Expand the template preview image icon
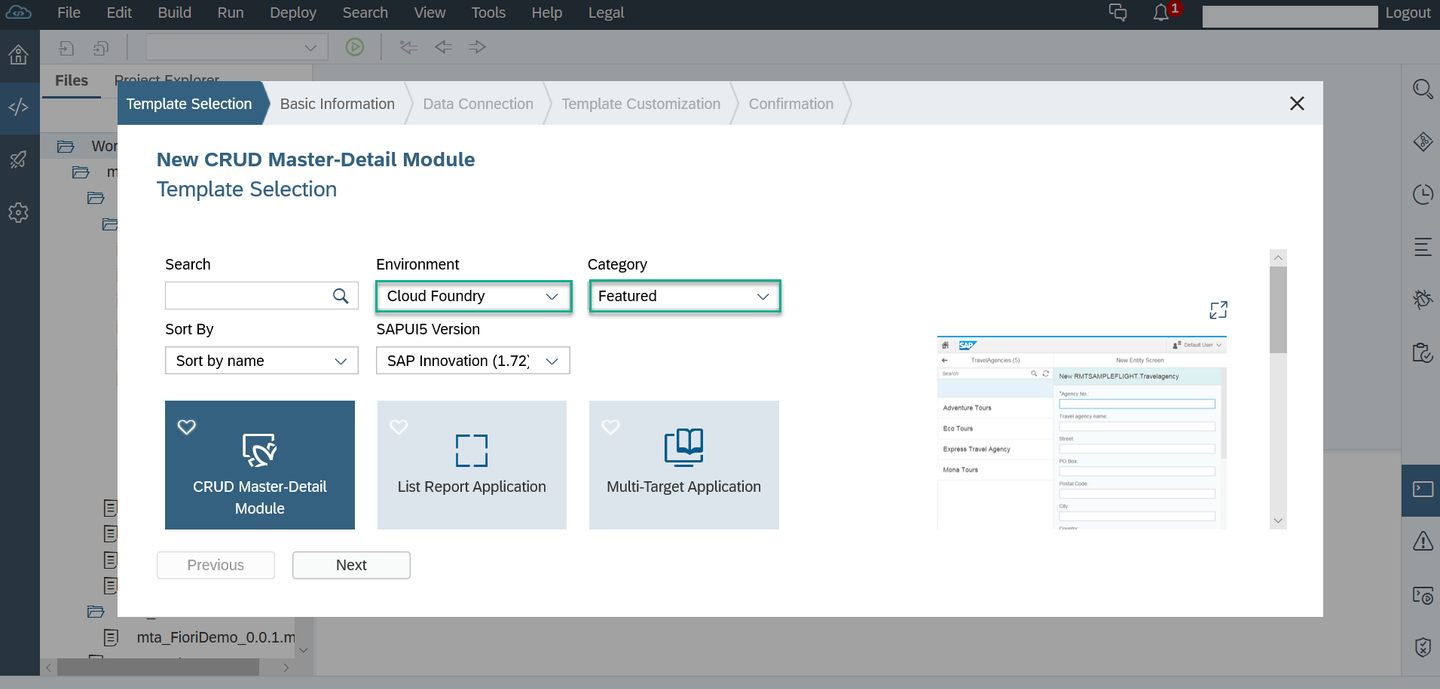Viewport: 1440px width, 689px height. tap(1218, 310)
